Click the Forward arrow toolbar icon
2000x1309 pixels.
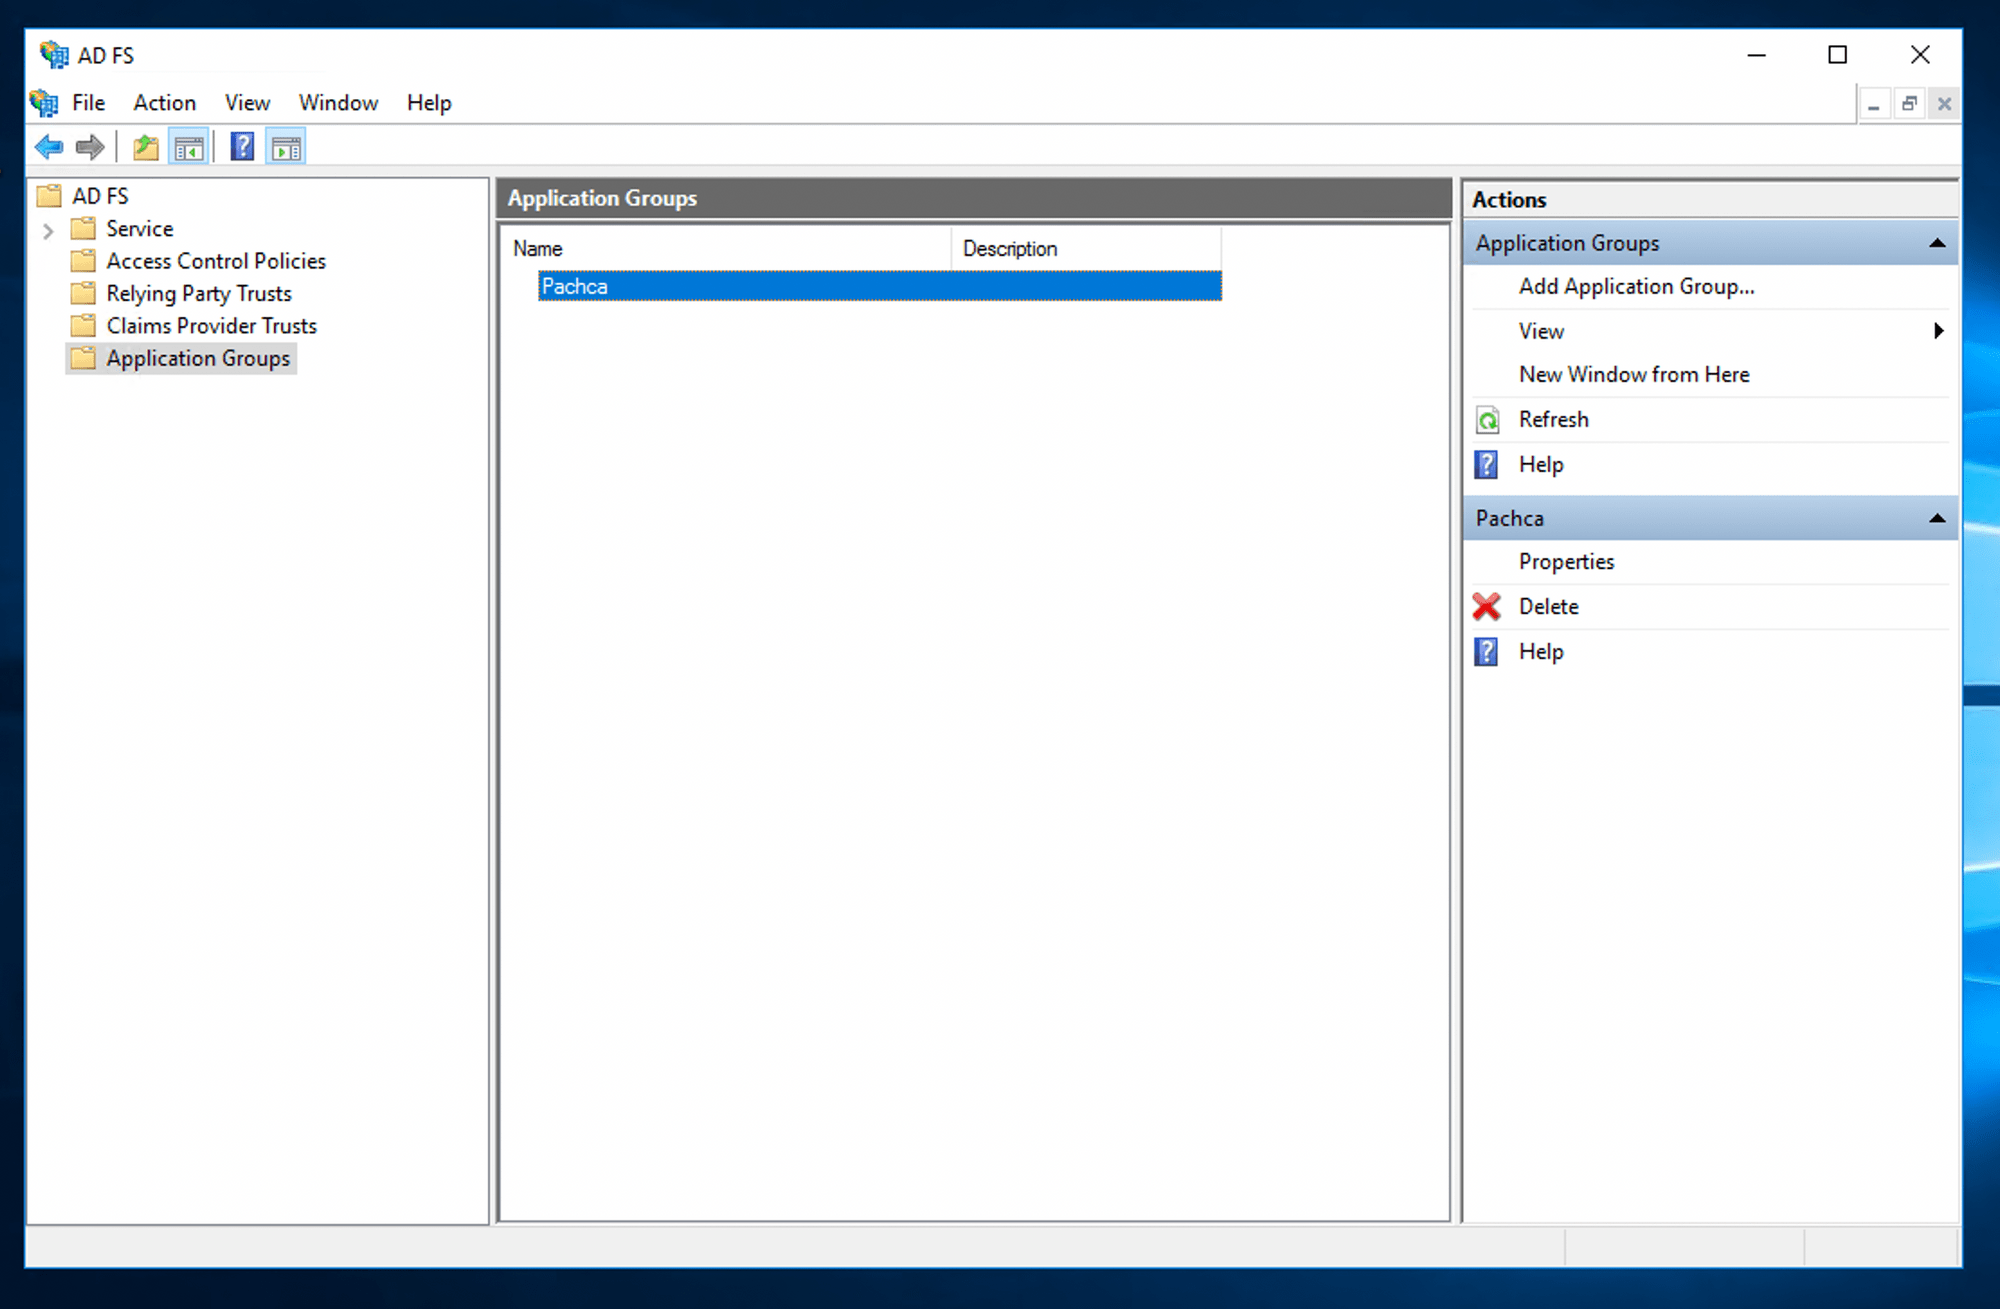click(x=90, y=148)
